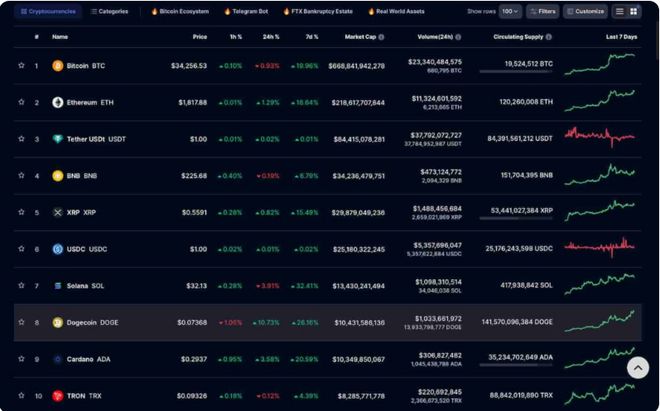Sort by Volume(24h) column header

pyautogui.click(x=435, y=37)
